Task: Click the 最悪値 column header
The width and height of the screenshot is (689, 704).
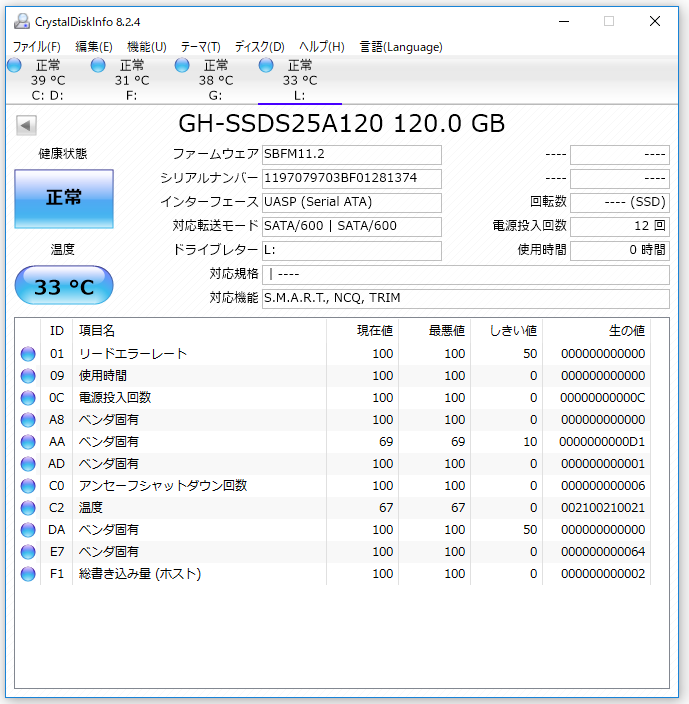Action: [x=434, y=331]
